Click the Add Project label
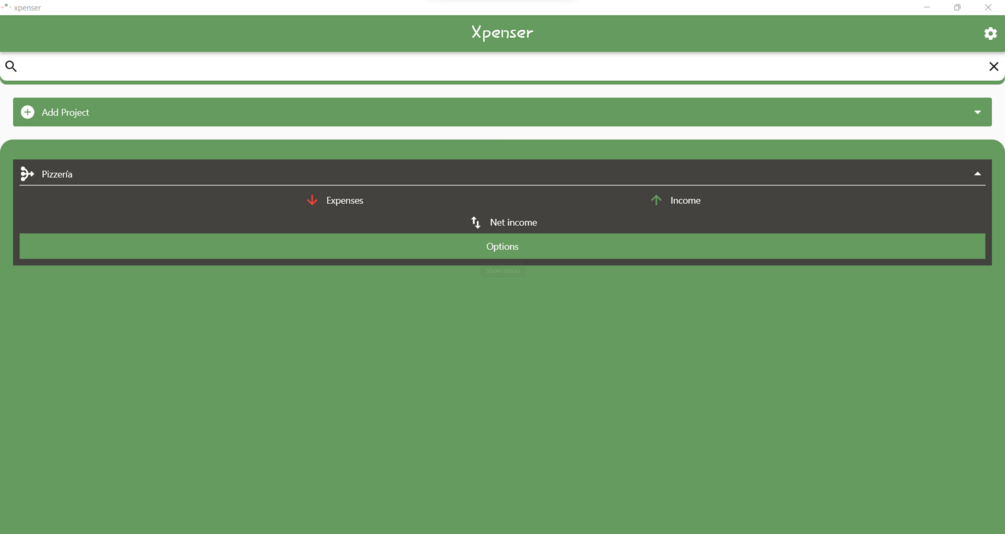1005x534 pixels. point(65,112)
